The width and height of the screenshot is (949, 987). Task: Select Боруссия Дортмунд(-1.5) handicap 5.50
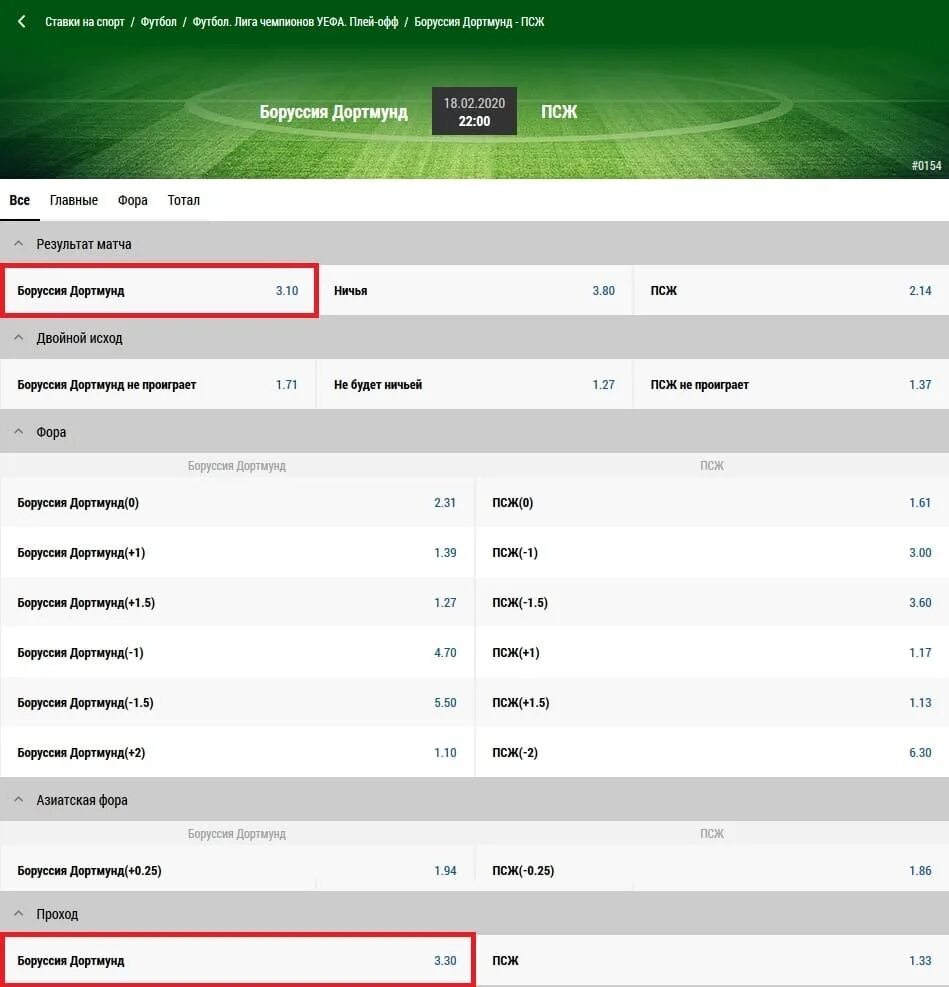click(x=237, y=702)
